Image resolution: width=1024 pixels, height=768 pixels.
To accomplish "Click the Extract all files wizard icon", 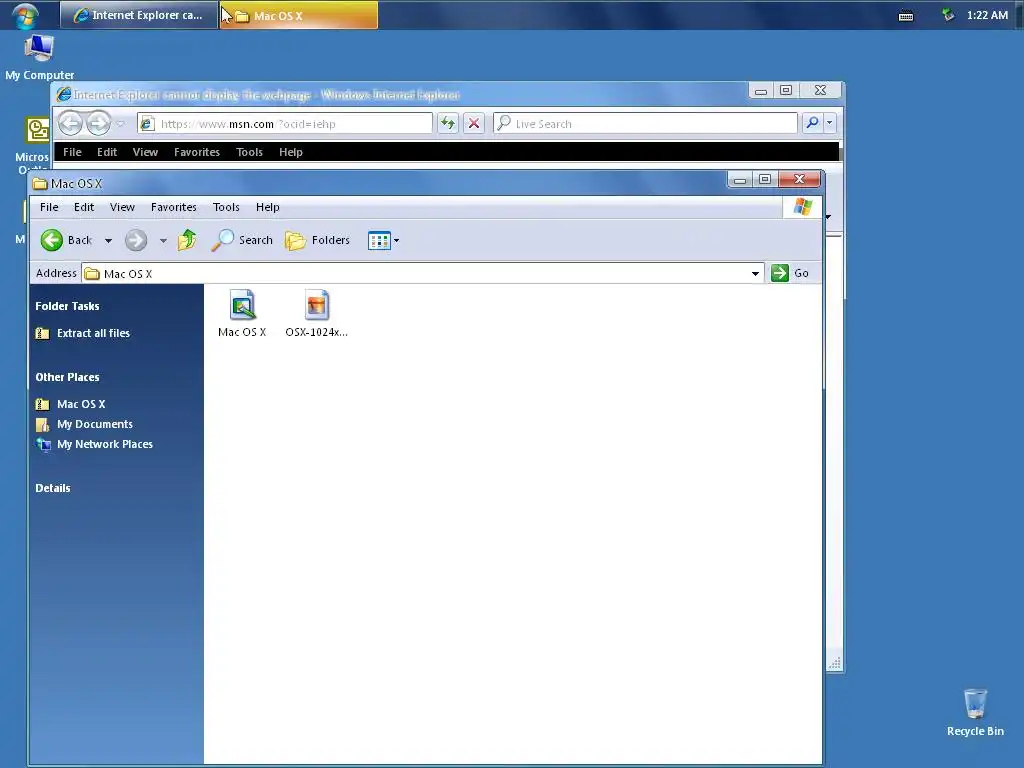I will click(x=42, y=334).
